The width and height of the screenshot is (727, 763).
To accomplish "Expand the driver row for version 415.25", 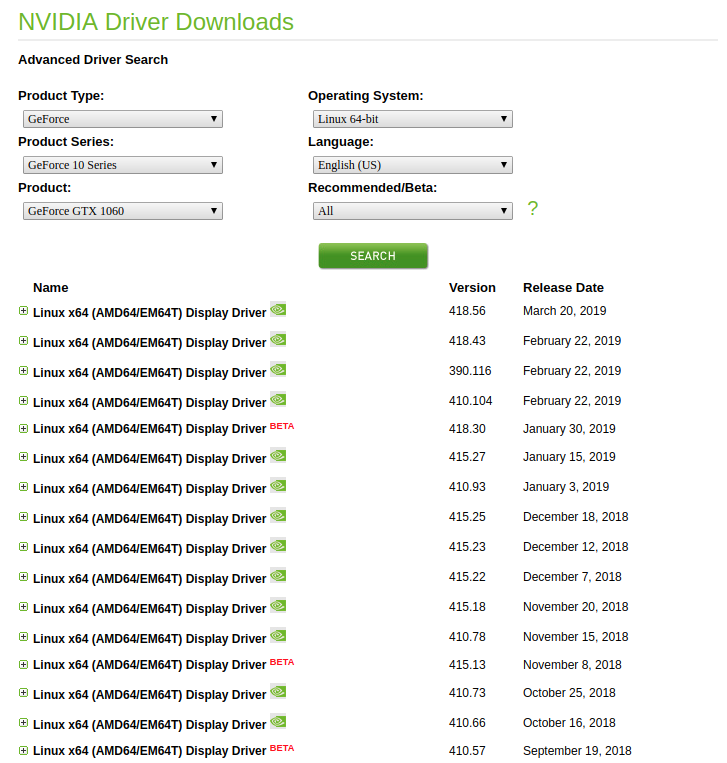I will [23, 517].
